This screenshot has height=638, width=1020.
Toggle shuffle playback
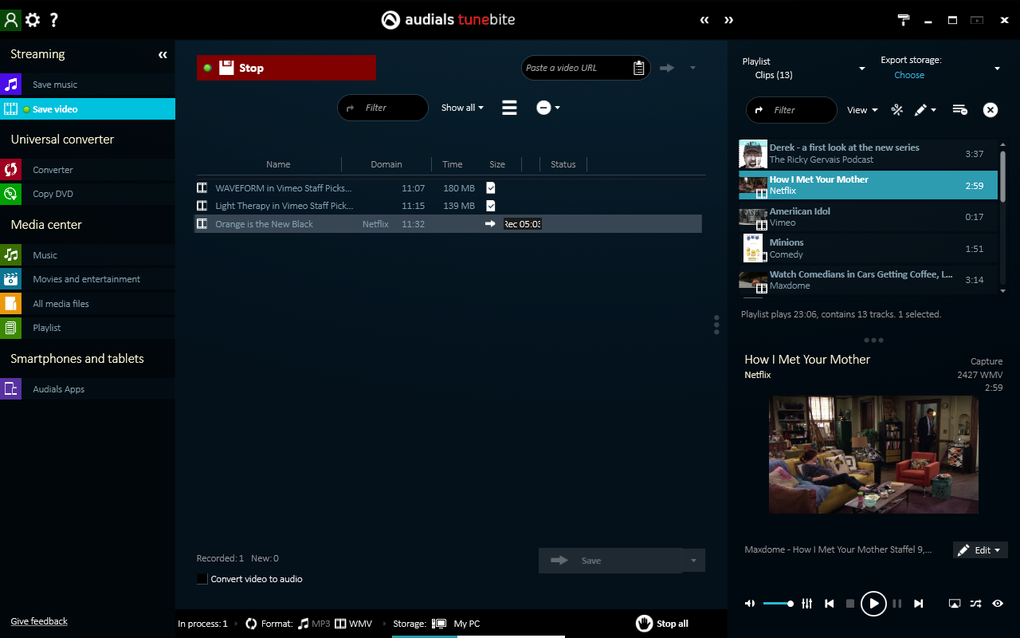coord(976,604)
